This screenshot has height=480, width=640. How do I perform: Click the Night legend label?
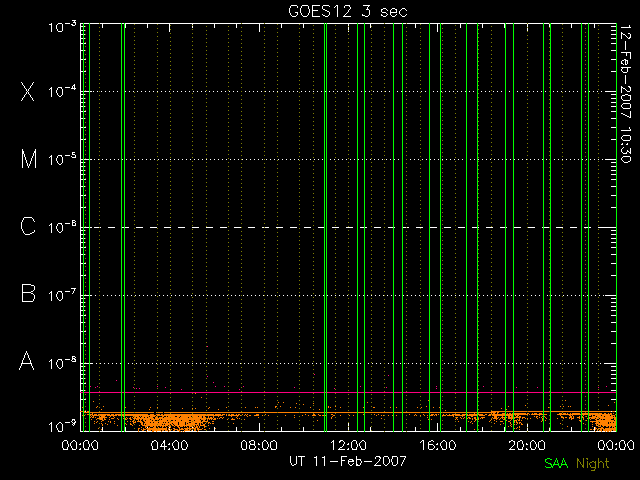(593, 464)
